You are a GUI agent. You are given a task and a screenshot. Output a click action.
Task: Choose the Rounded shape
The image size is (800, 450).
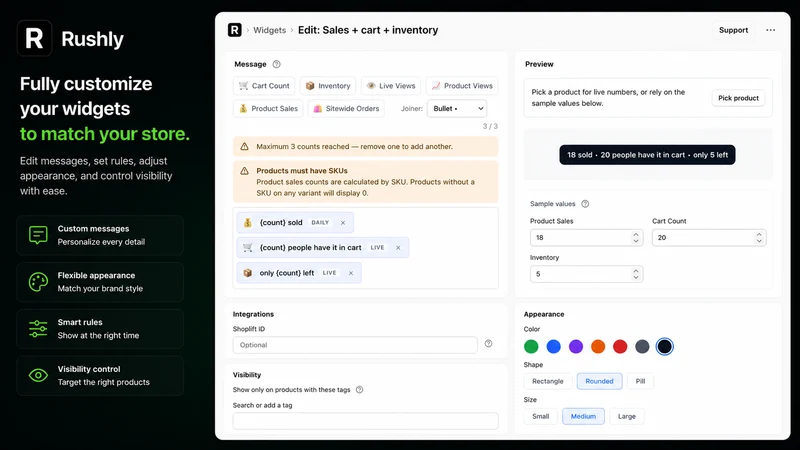coord(599,381)
